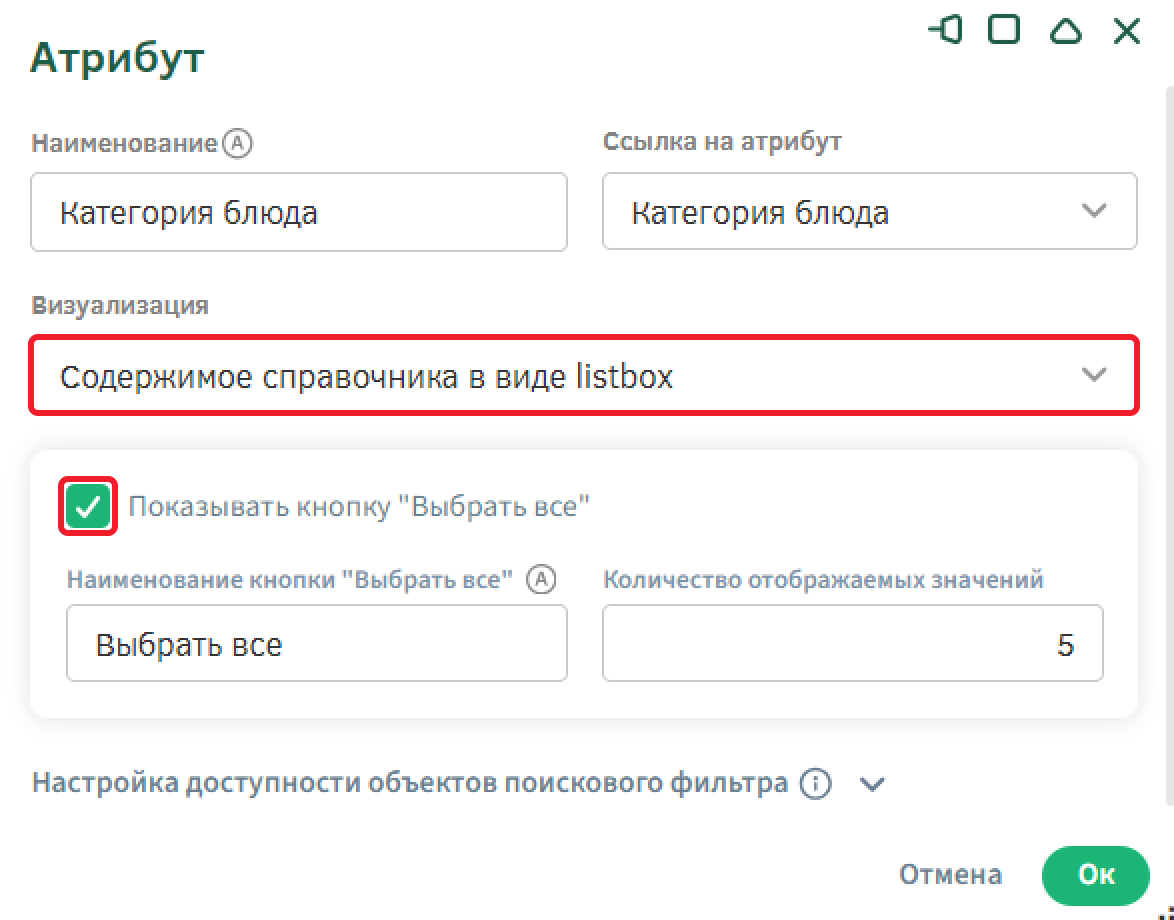Click the info icon next to Настройка доступности
The width and height of the screenshot is (1174, 920).
[816, 784]
